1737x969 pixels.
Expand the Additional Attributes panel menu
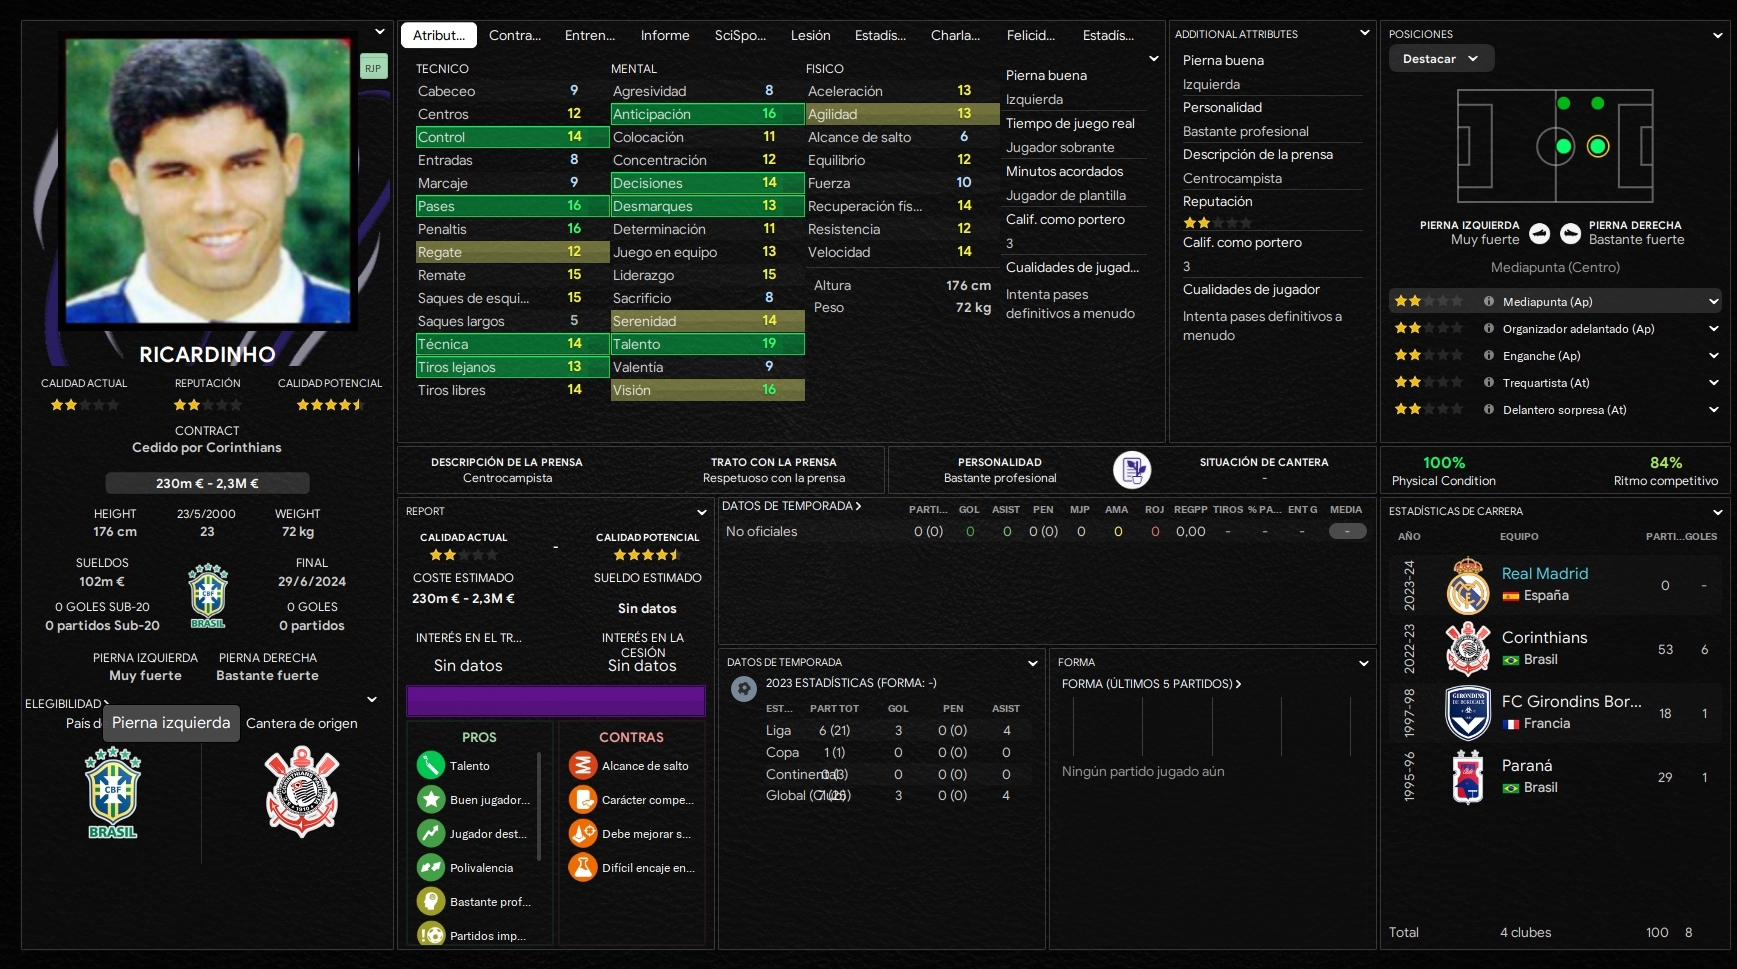1365,33
